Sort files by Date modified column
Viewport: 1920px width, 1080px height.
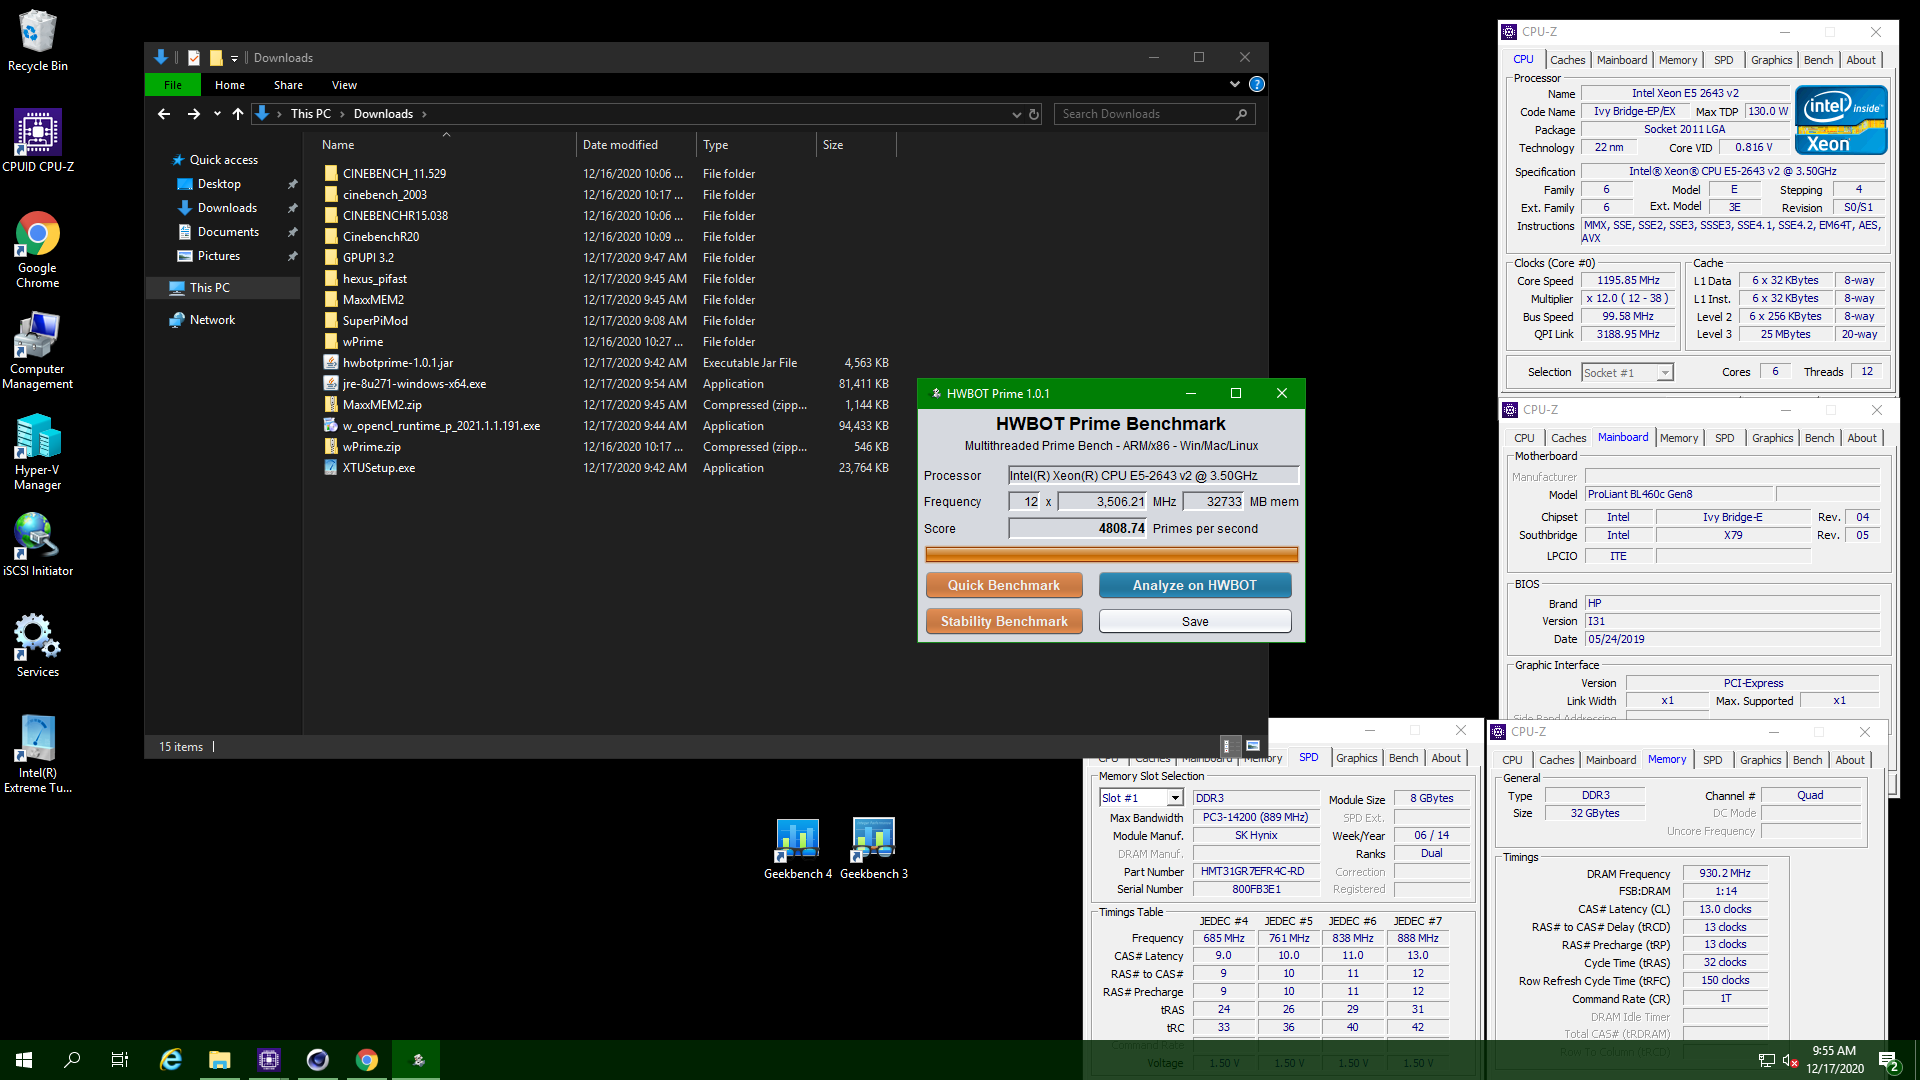[x=636, y=145]
